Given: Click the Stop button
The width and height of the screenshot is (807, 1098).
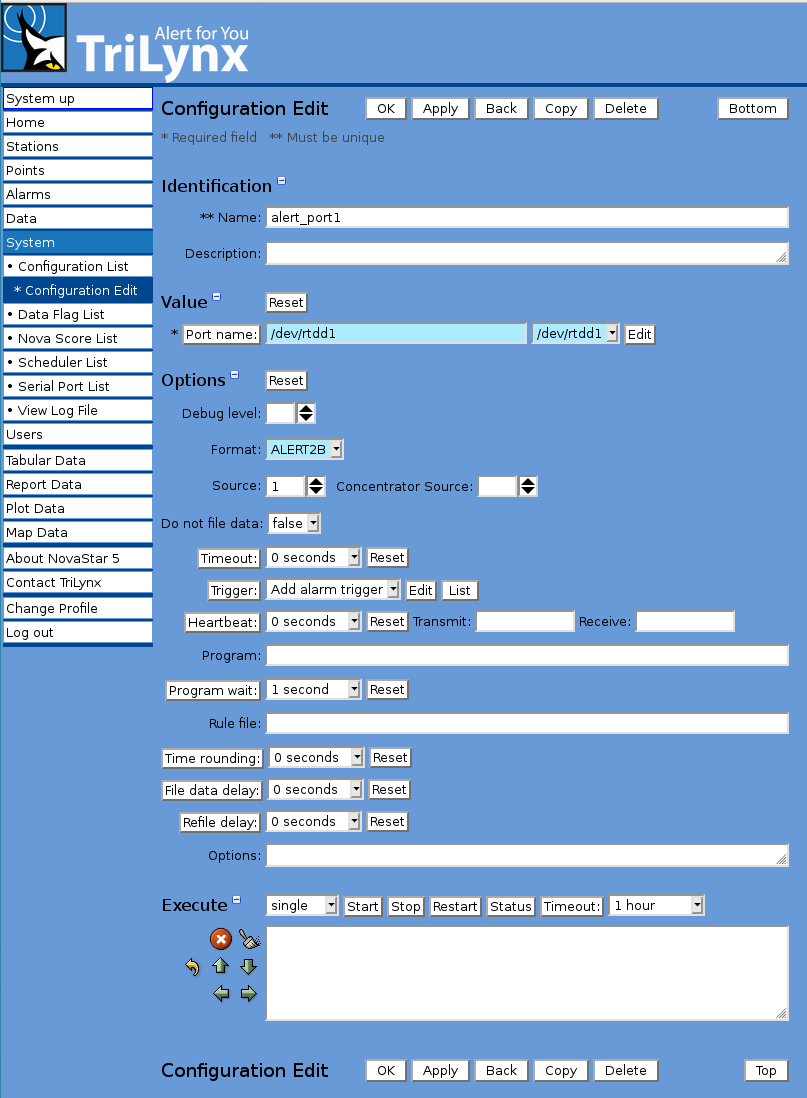Looking at the screenshot, I should pos(406,906).
